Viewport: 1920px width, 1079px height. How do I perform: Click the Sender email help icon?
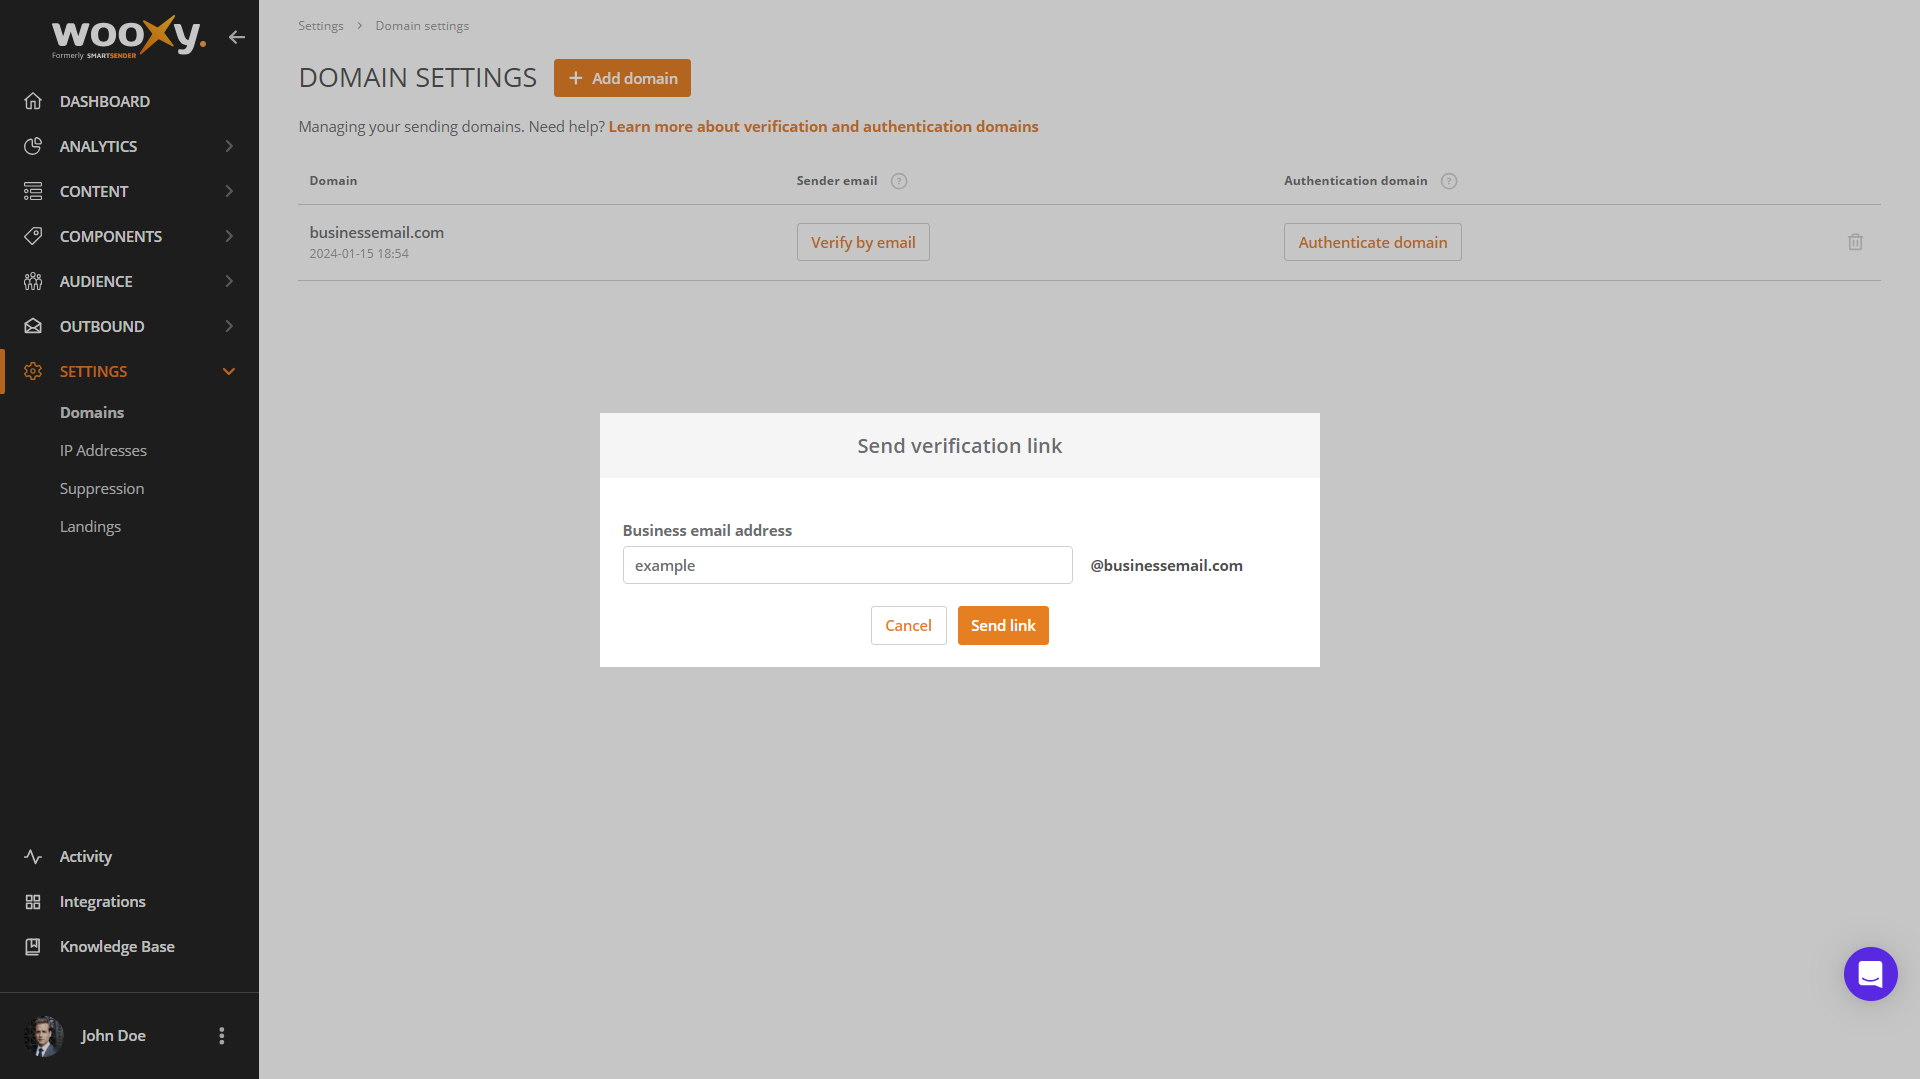[x=899, y=181]
